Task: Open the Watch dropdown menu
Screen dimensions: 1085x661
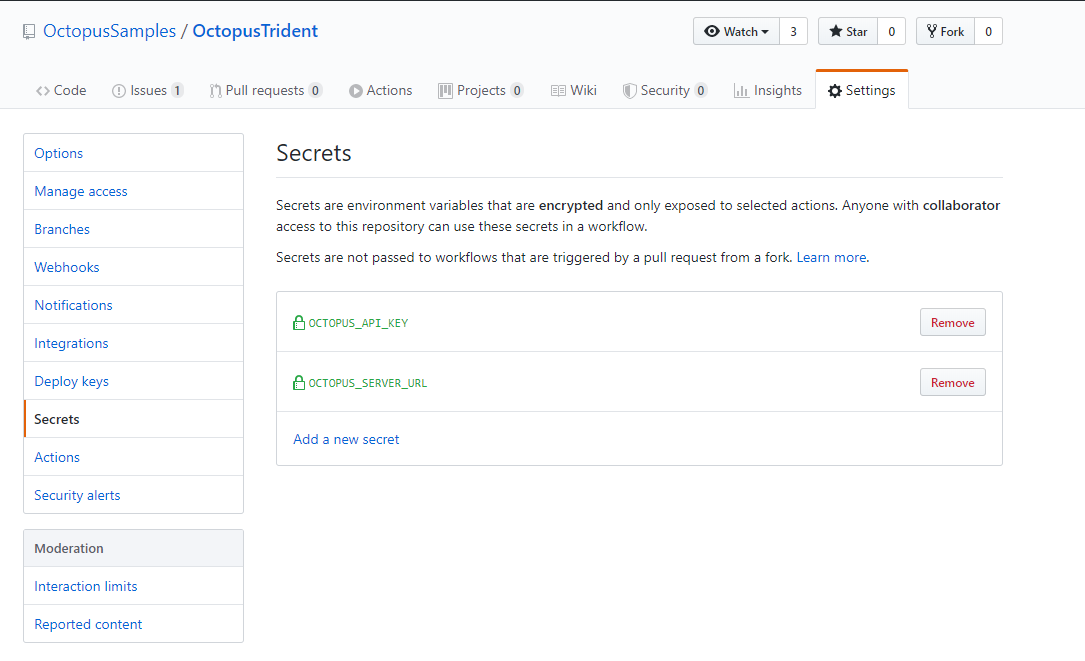Action: coord(736,32)
